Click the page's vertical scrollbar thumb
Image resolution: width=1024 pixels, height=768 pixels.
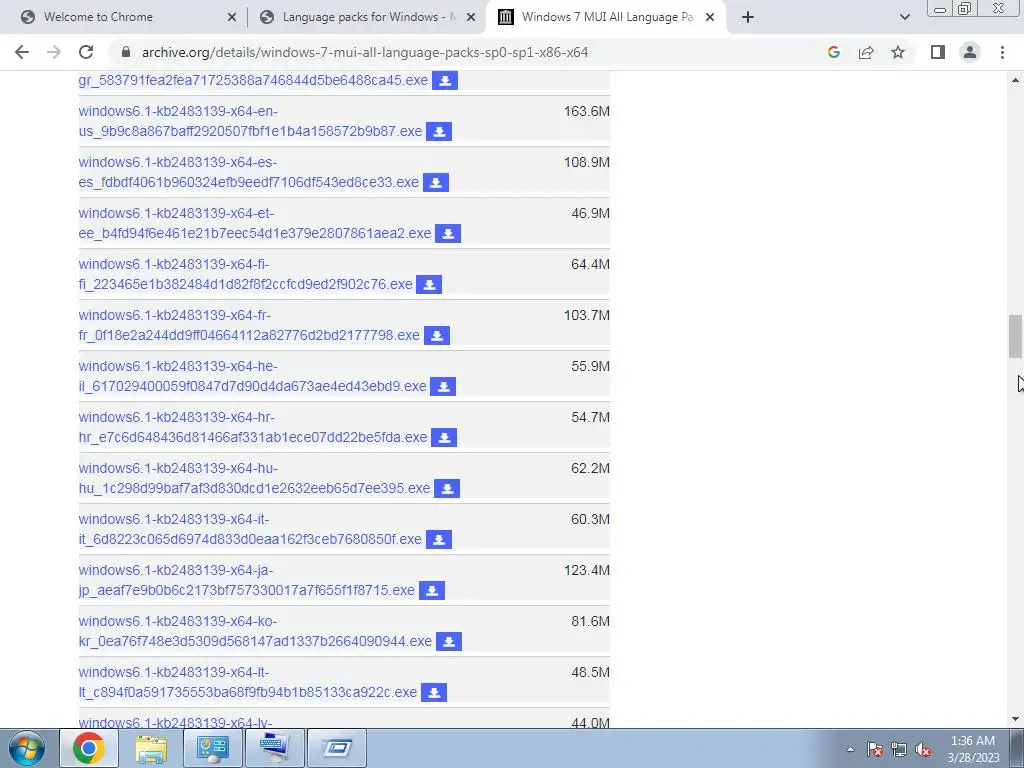1015,336
